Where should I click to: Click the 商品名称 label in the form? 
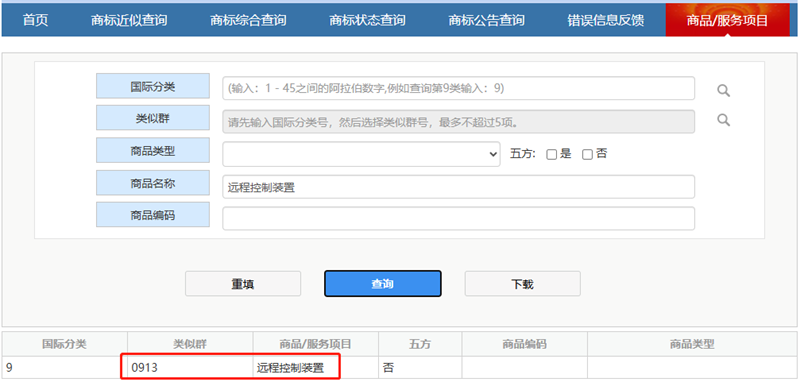click(x=153, y=183)
